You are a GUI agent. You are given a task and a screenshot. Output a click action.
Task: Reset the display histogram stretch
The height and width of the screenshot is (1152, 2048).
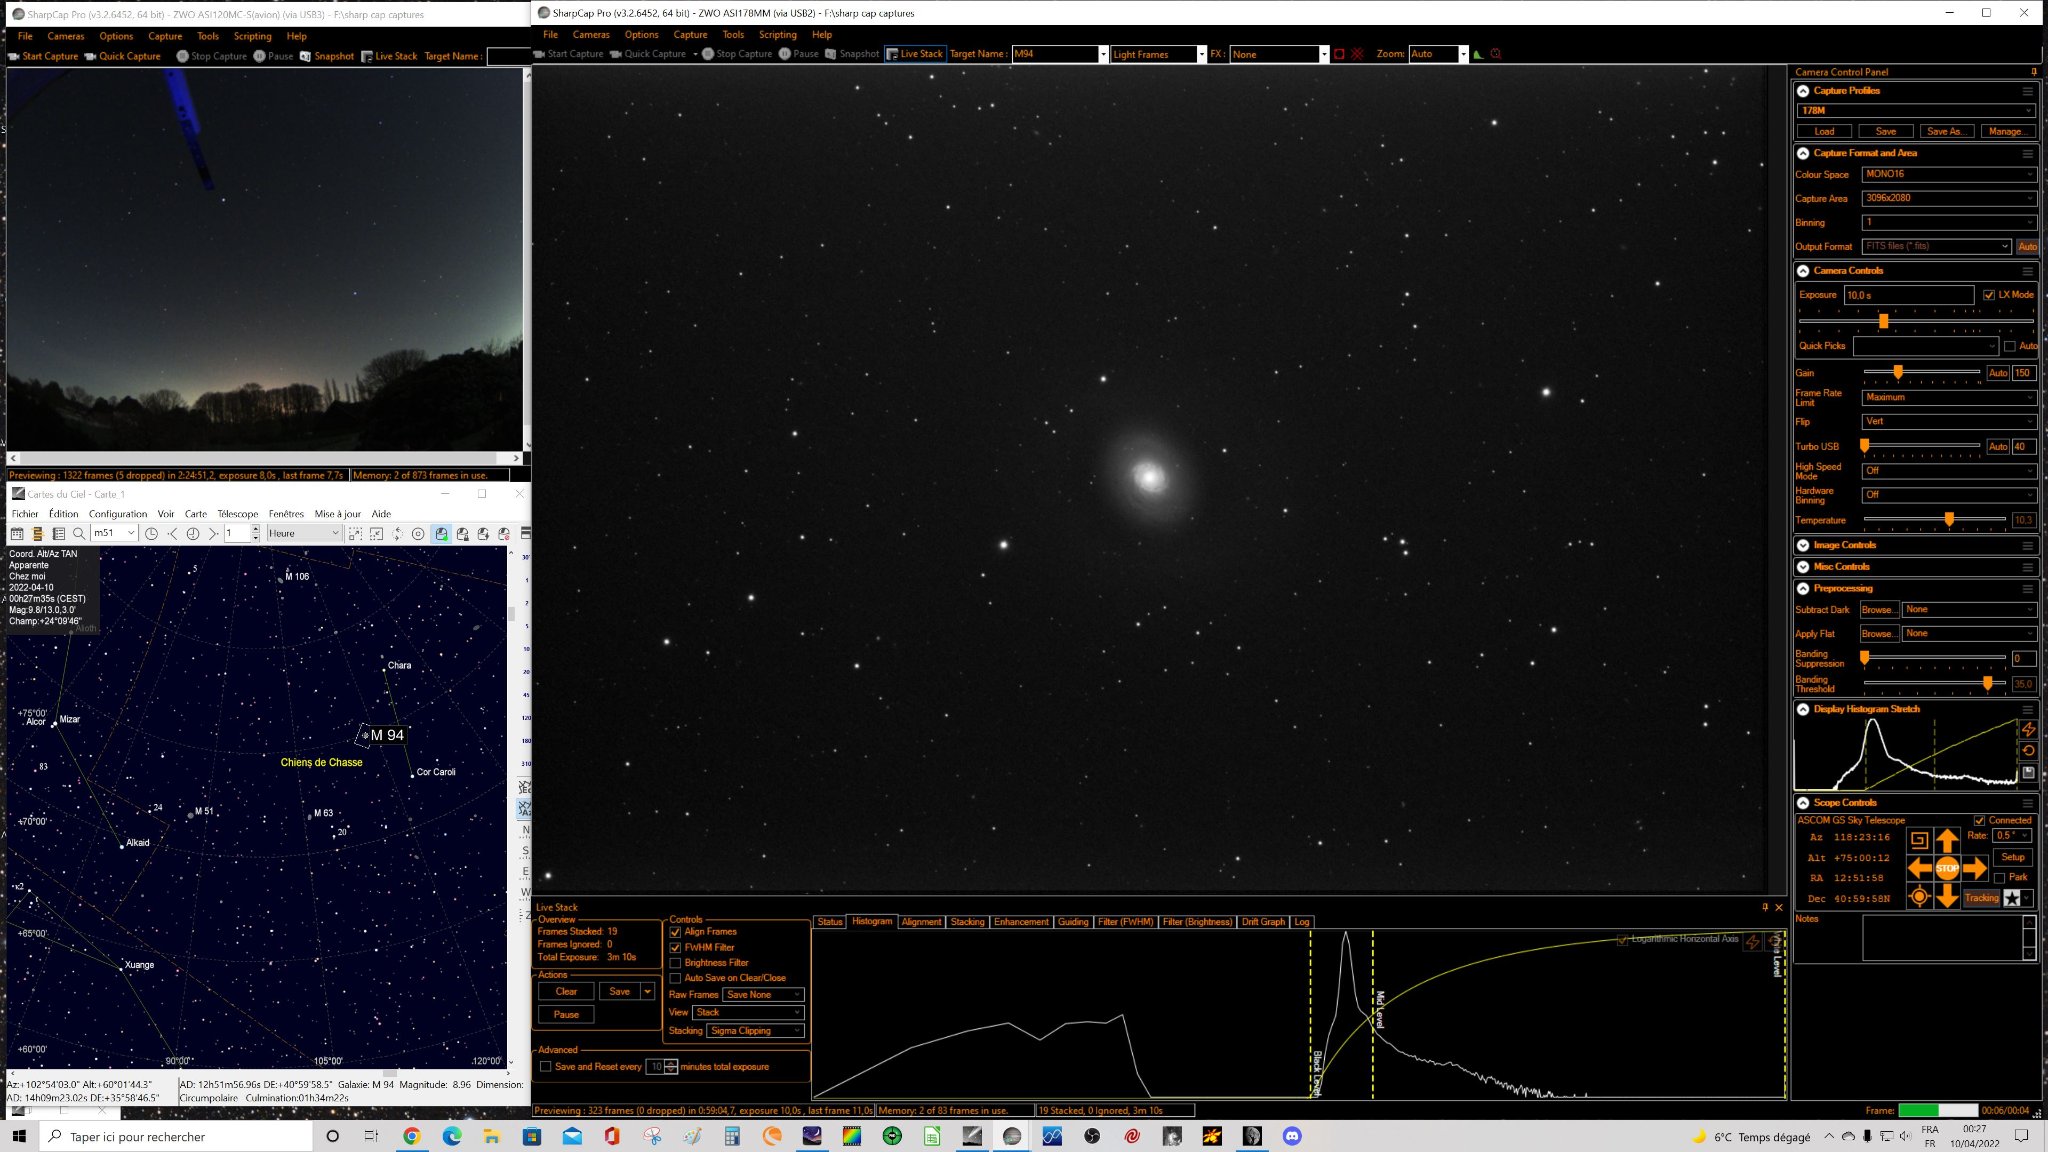pos(2028,751)
